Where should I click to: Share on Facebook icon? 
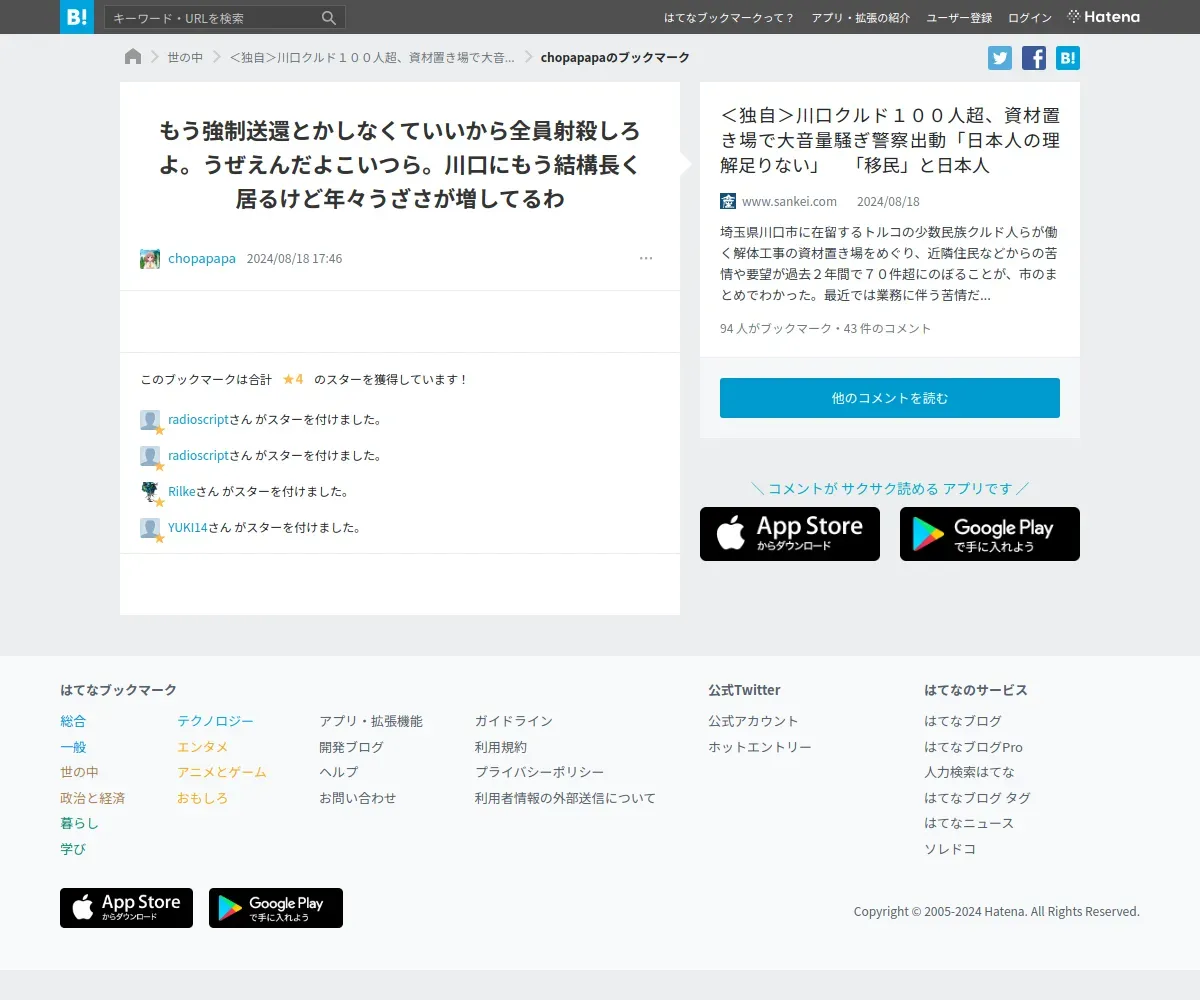point(1034,58)
